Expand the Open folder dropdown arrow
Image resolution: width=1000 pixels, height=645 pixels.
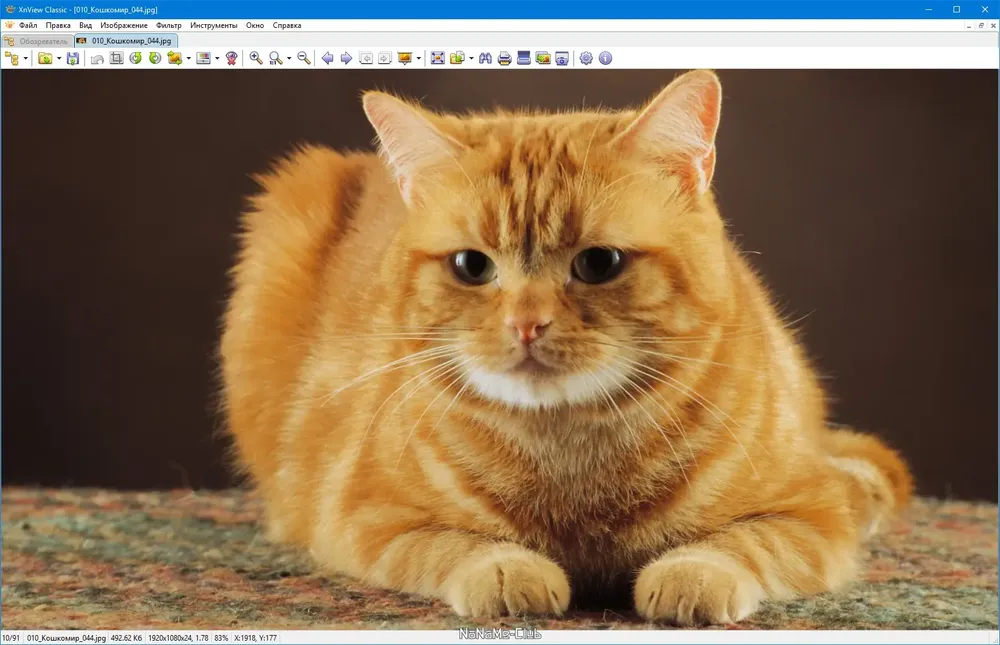click(x=59, y=59)
